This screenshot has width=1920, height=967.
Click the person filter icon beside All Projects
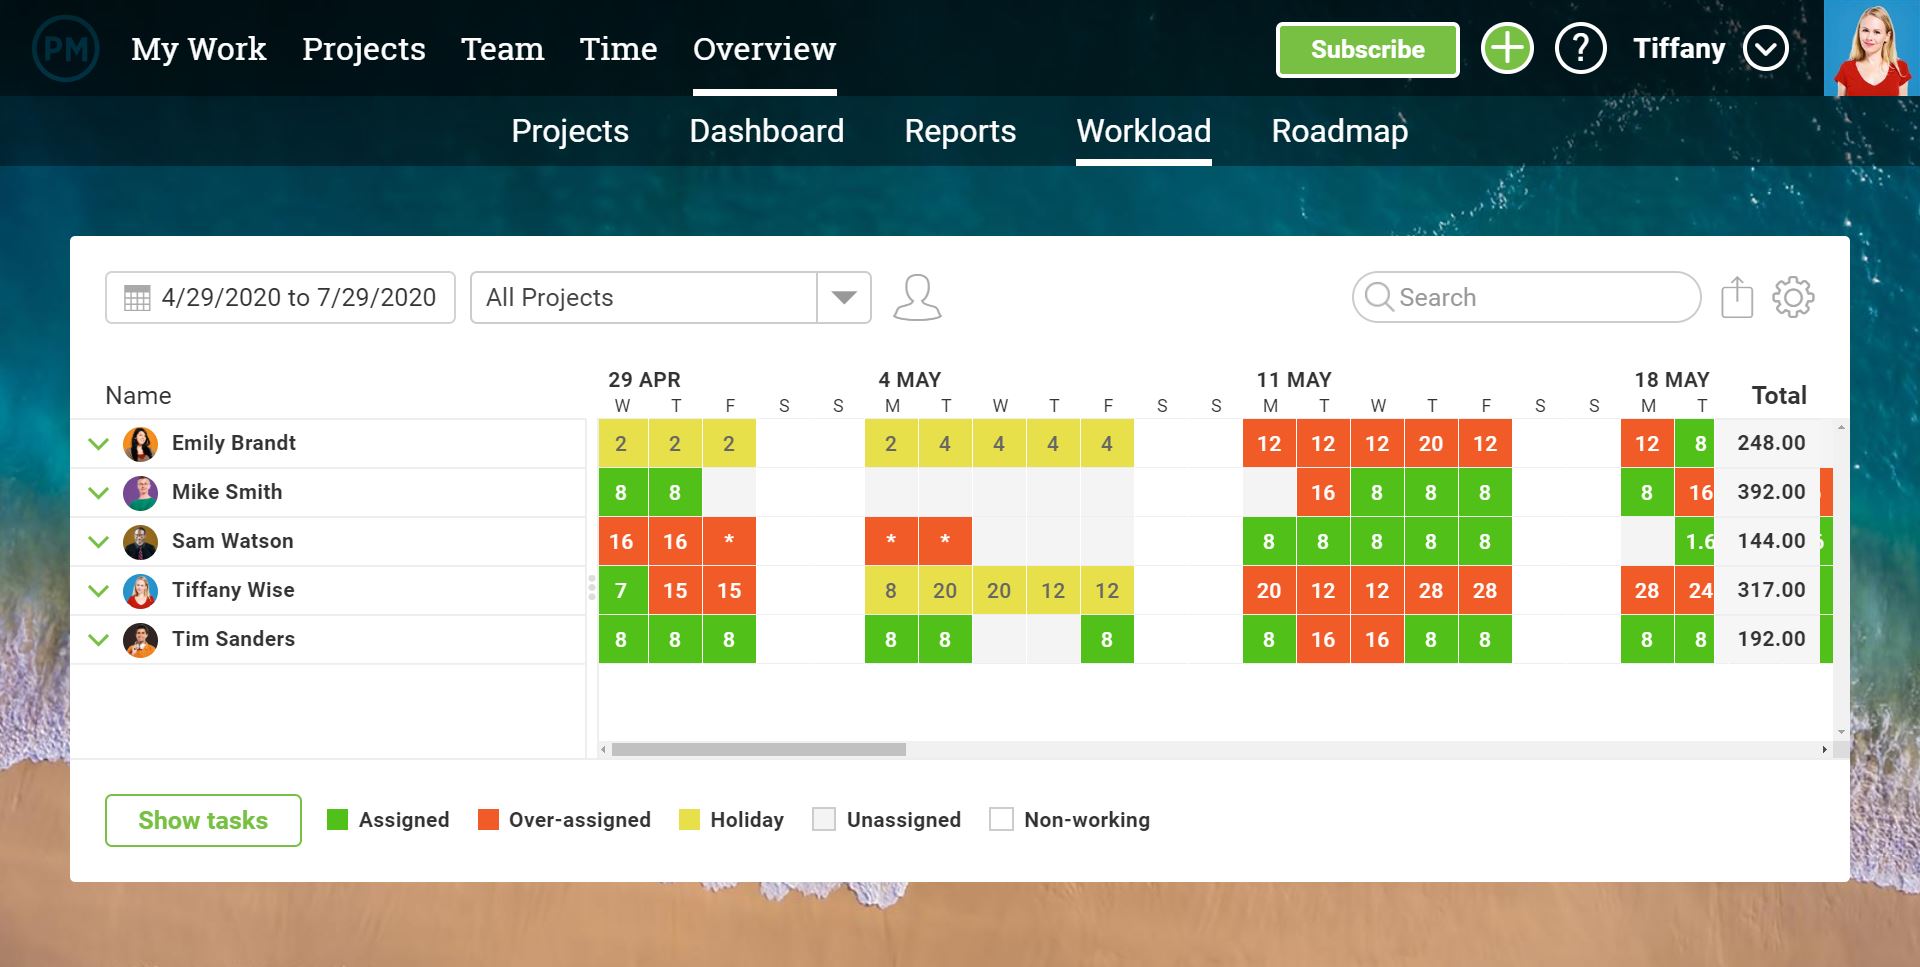(918, 297)
